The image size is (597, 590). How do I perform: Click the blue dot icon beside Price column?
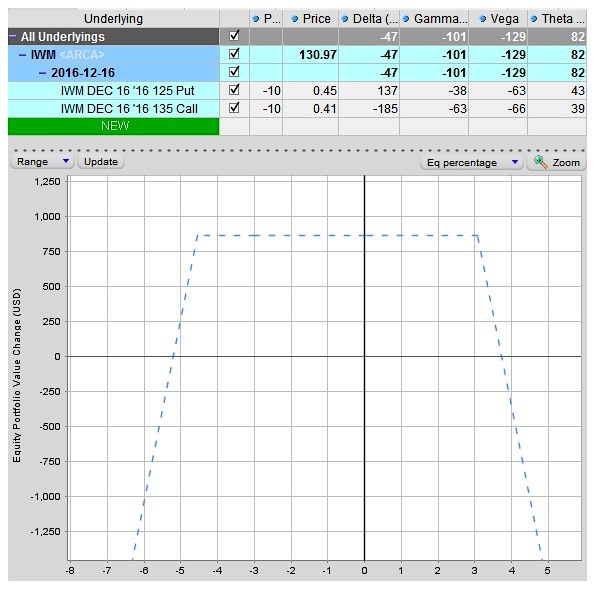tap(294, 19)
